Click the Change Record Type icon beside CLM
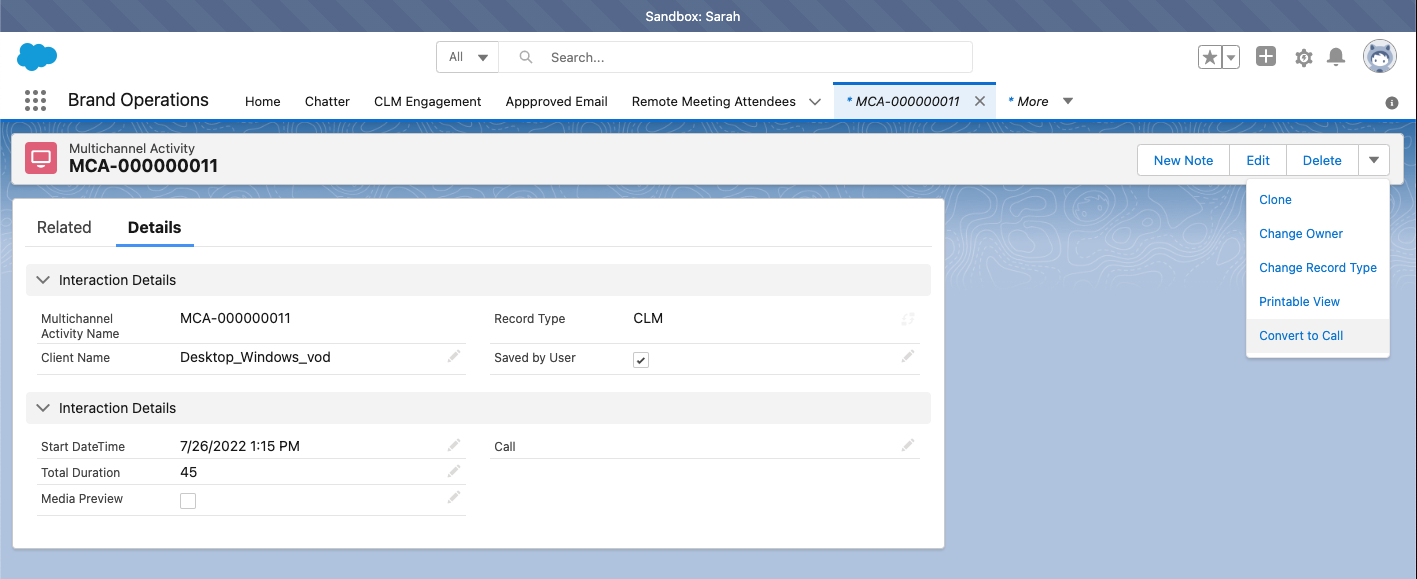Screen dimensions: 1417x579 [x=907, y=319]
